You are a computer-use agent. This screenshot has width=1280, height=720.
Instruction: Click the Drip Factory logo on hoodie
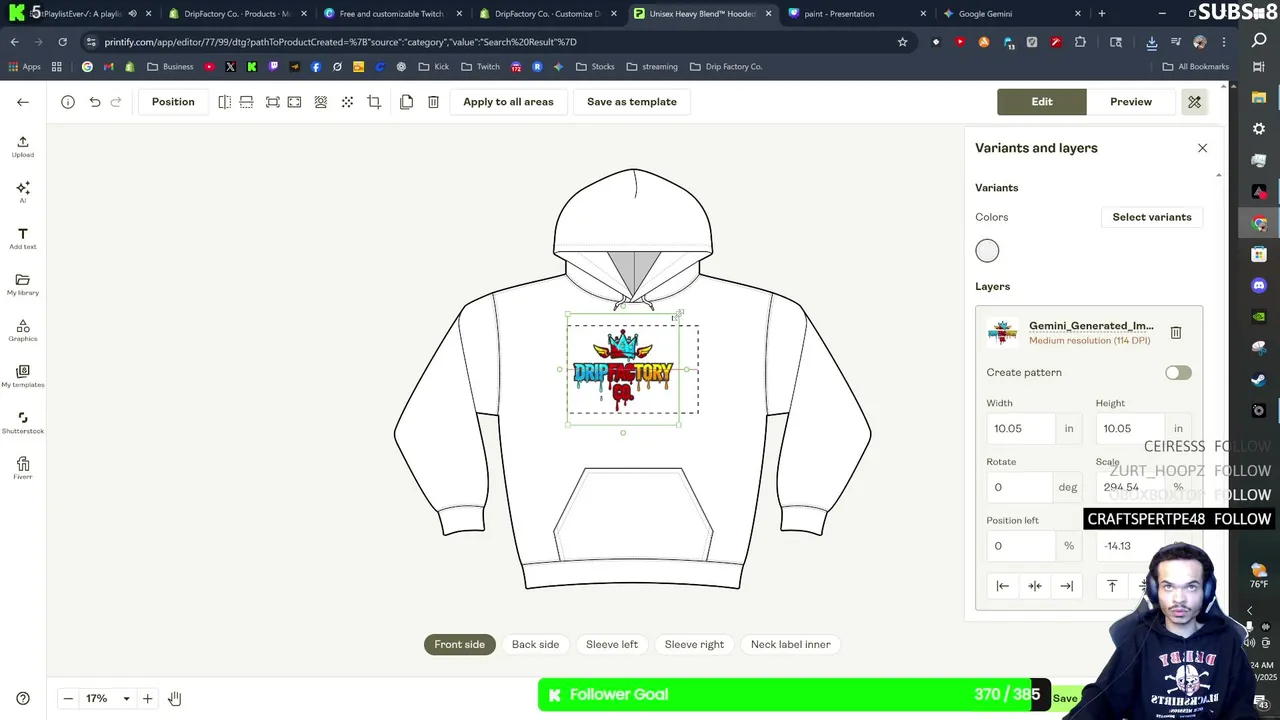pos(623,370)
